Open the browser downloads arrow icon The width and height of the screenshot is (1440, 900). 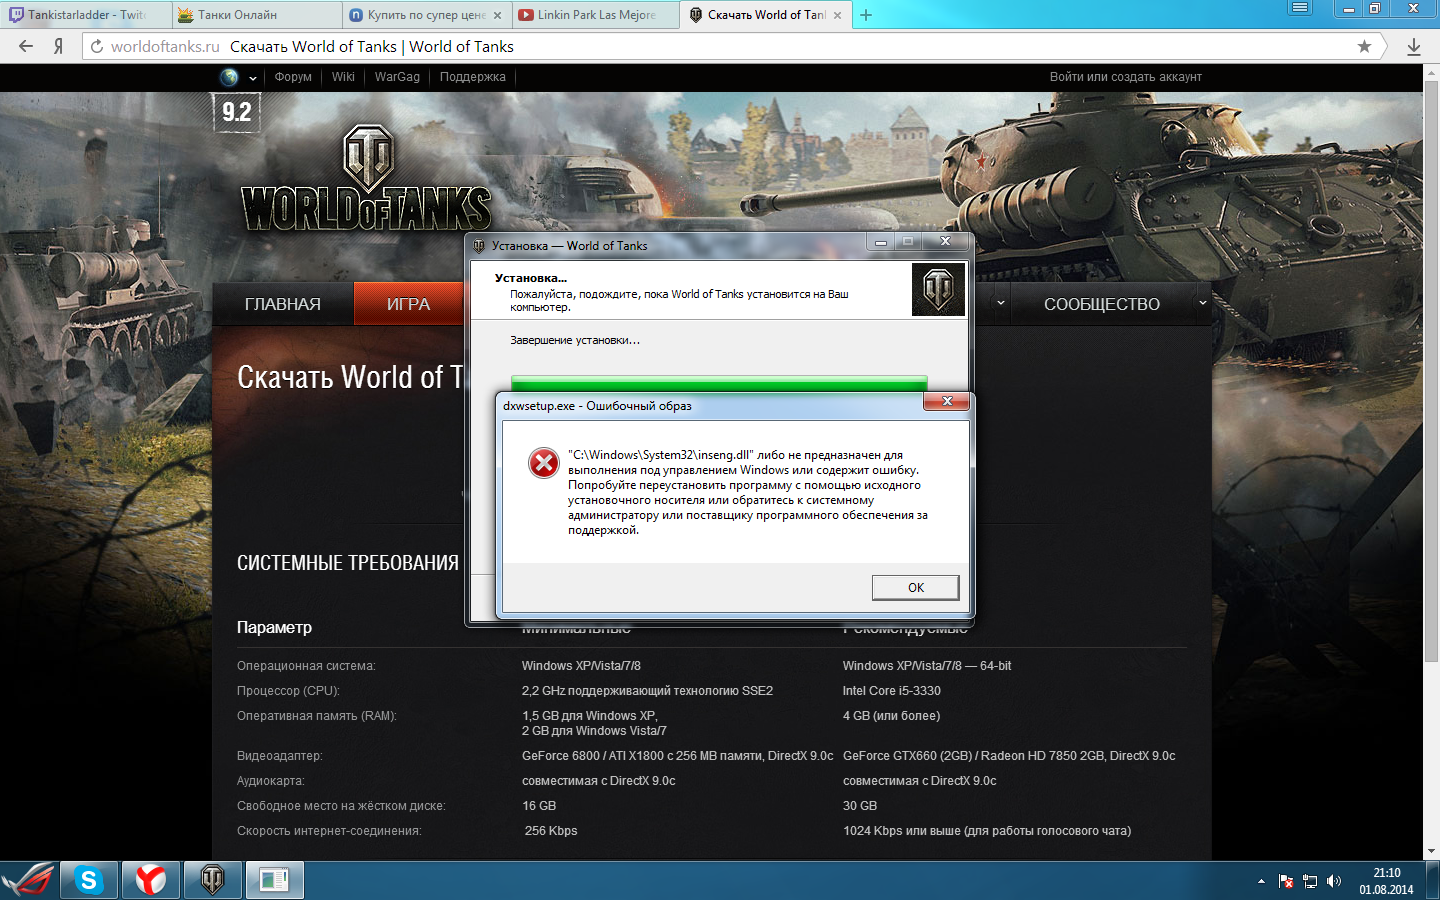[1414, 46]
